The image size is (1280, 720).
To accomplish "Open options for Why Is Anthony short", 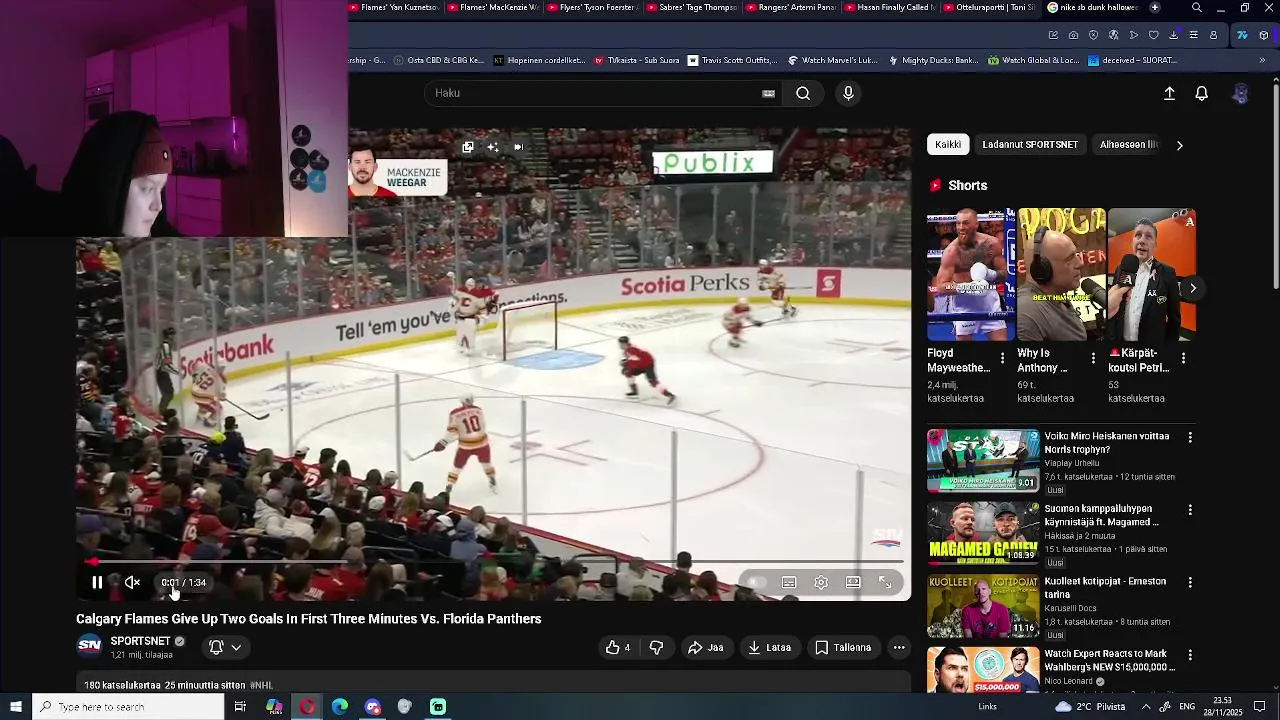I will click(1093, 358).
